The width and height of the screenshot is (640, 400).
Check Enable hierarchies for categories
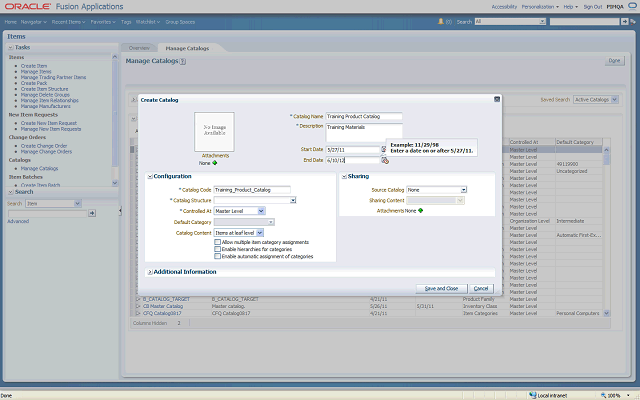tap(218, 249)
